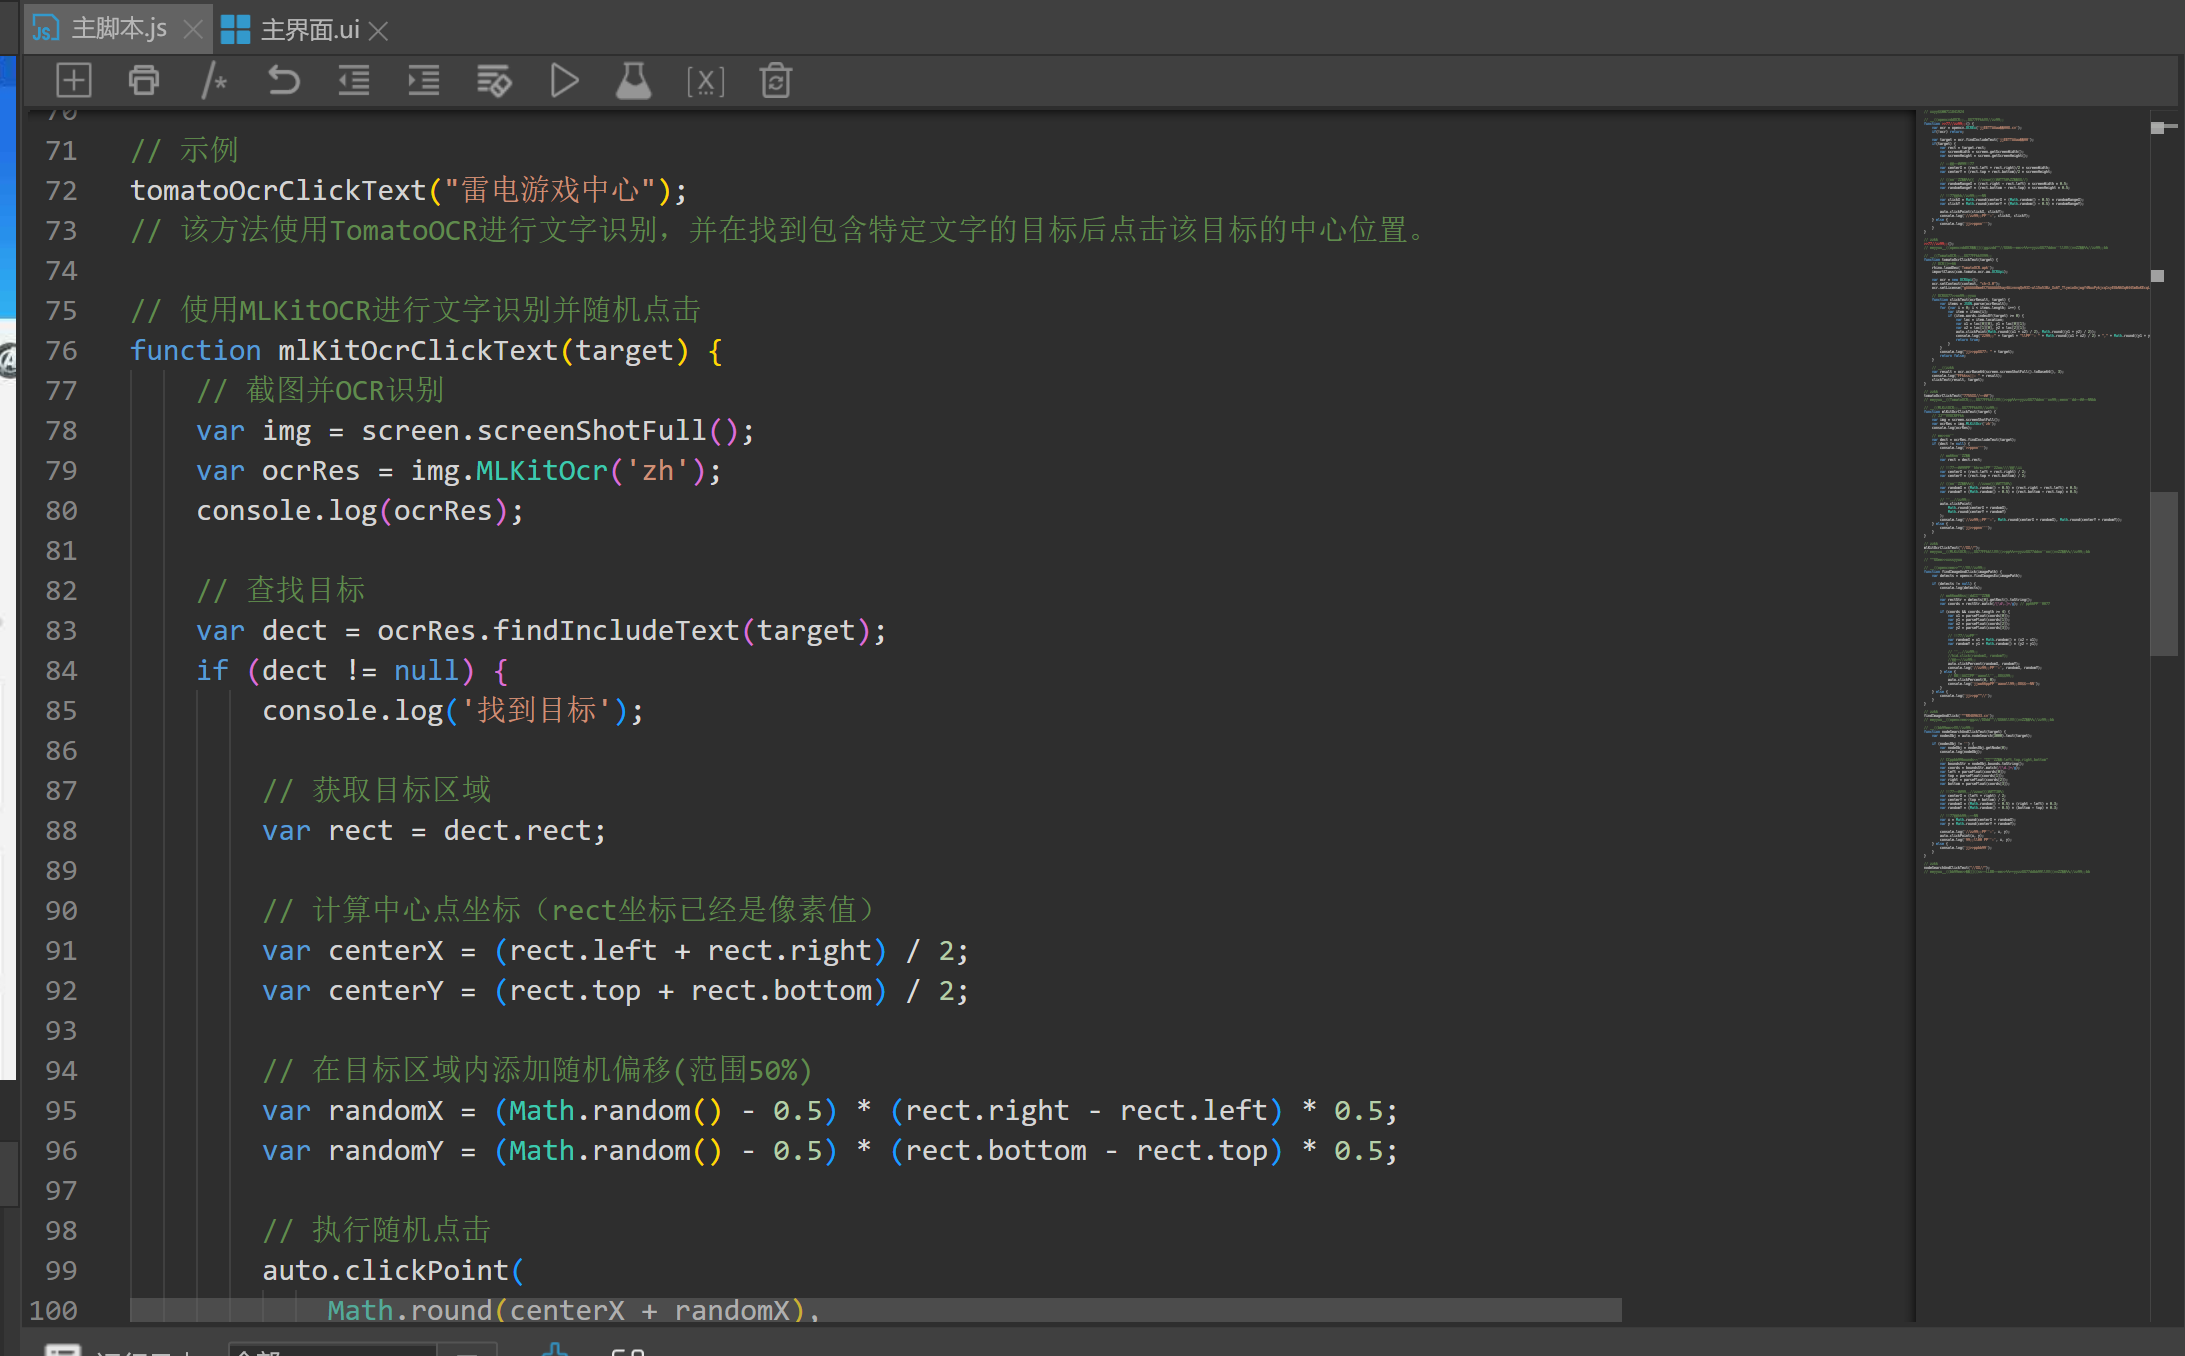Click line number 99 in the gutter
The image size is (2185, 1356).
pyautogui.click(x=61, y=1271)
